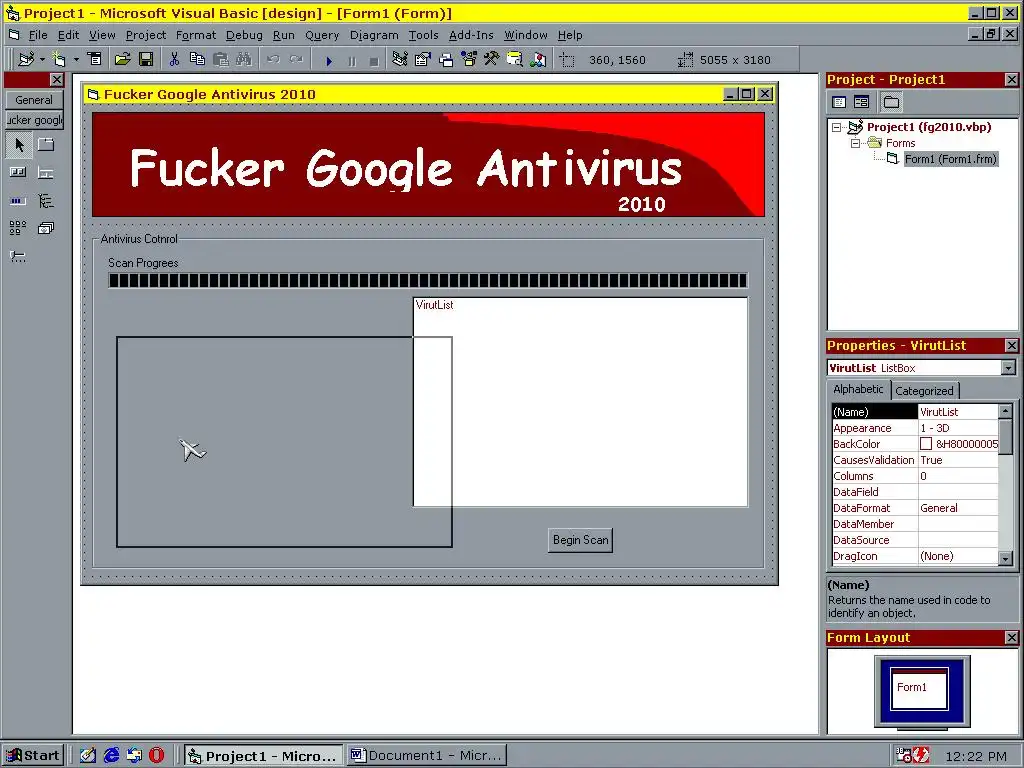This screenshot has width=1024, height=768.
Task: Click the Cut scissors icon
Action: 174,59
